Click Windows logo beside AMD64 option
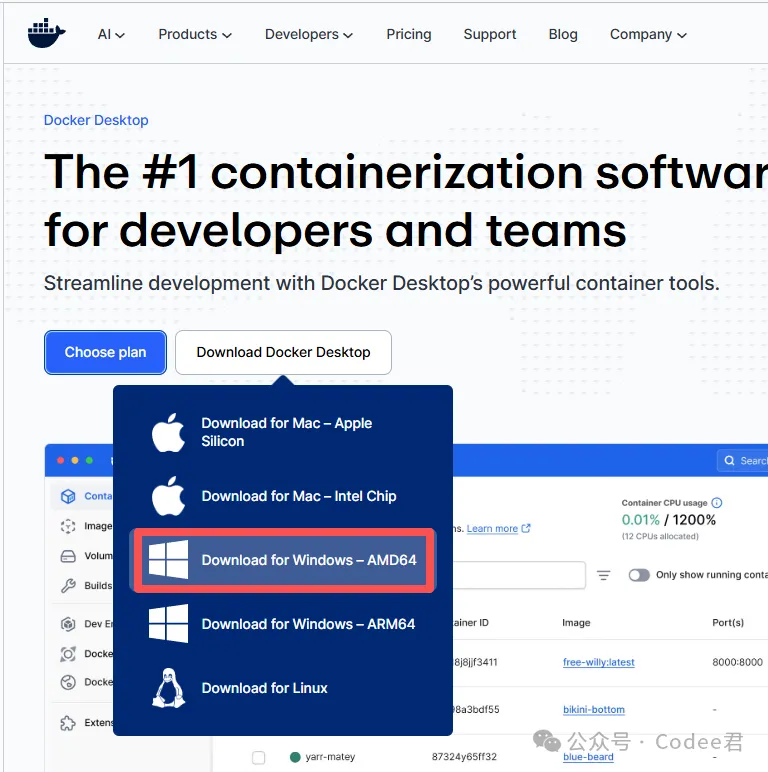The width and height of the screenshot is (768, 772). point(168,560)
